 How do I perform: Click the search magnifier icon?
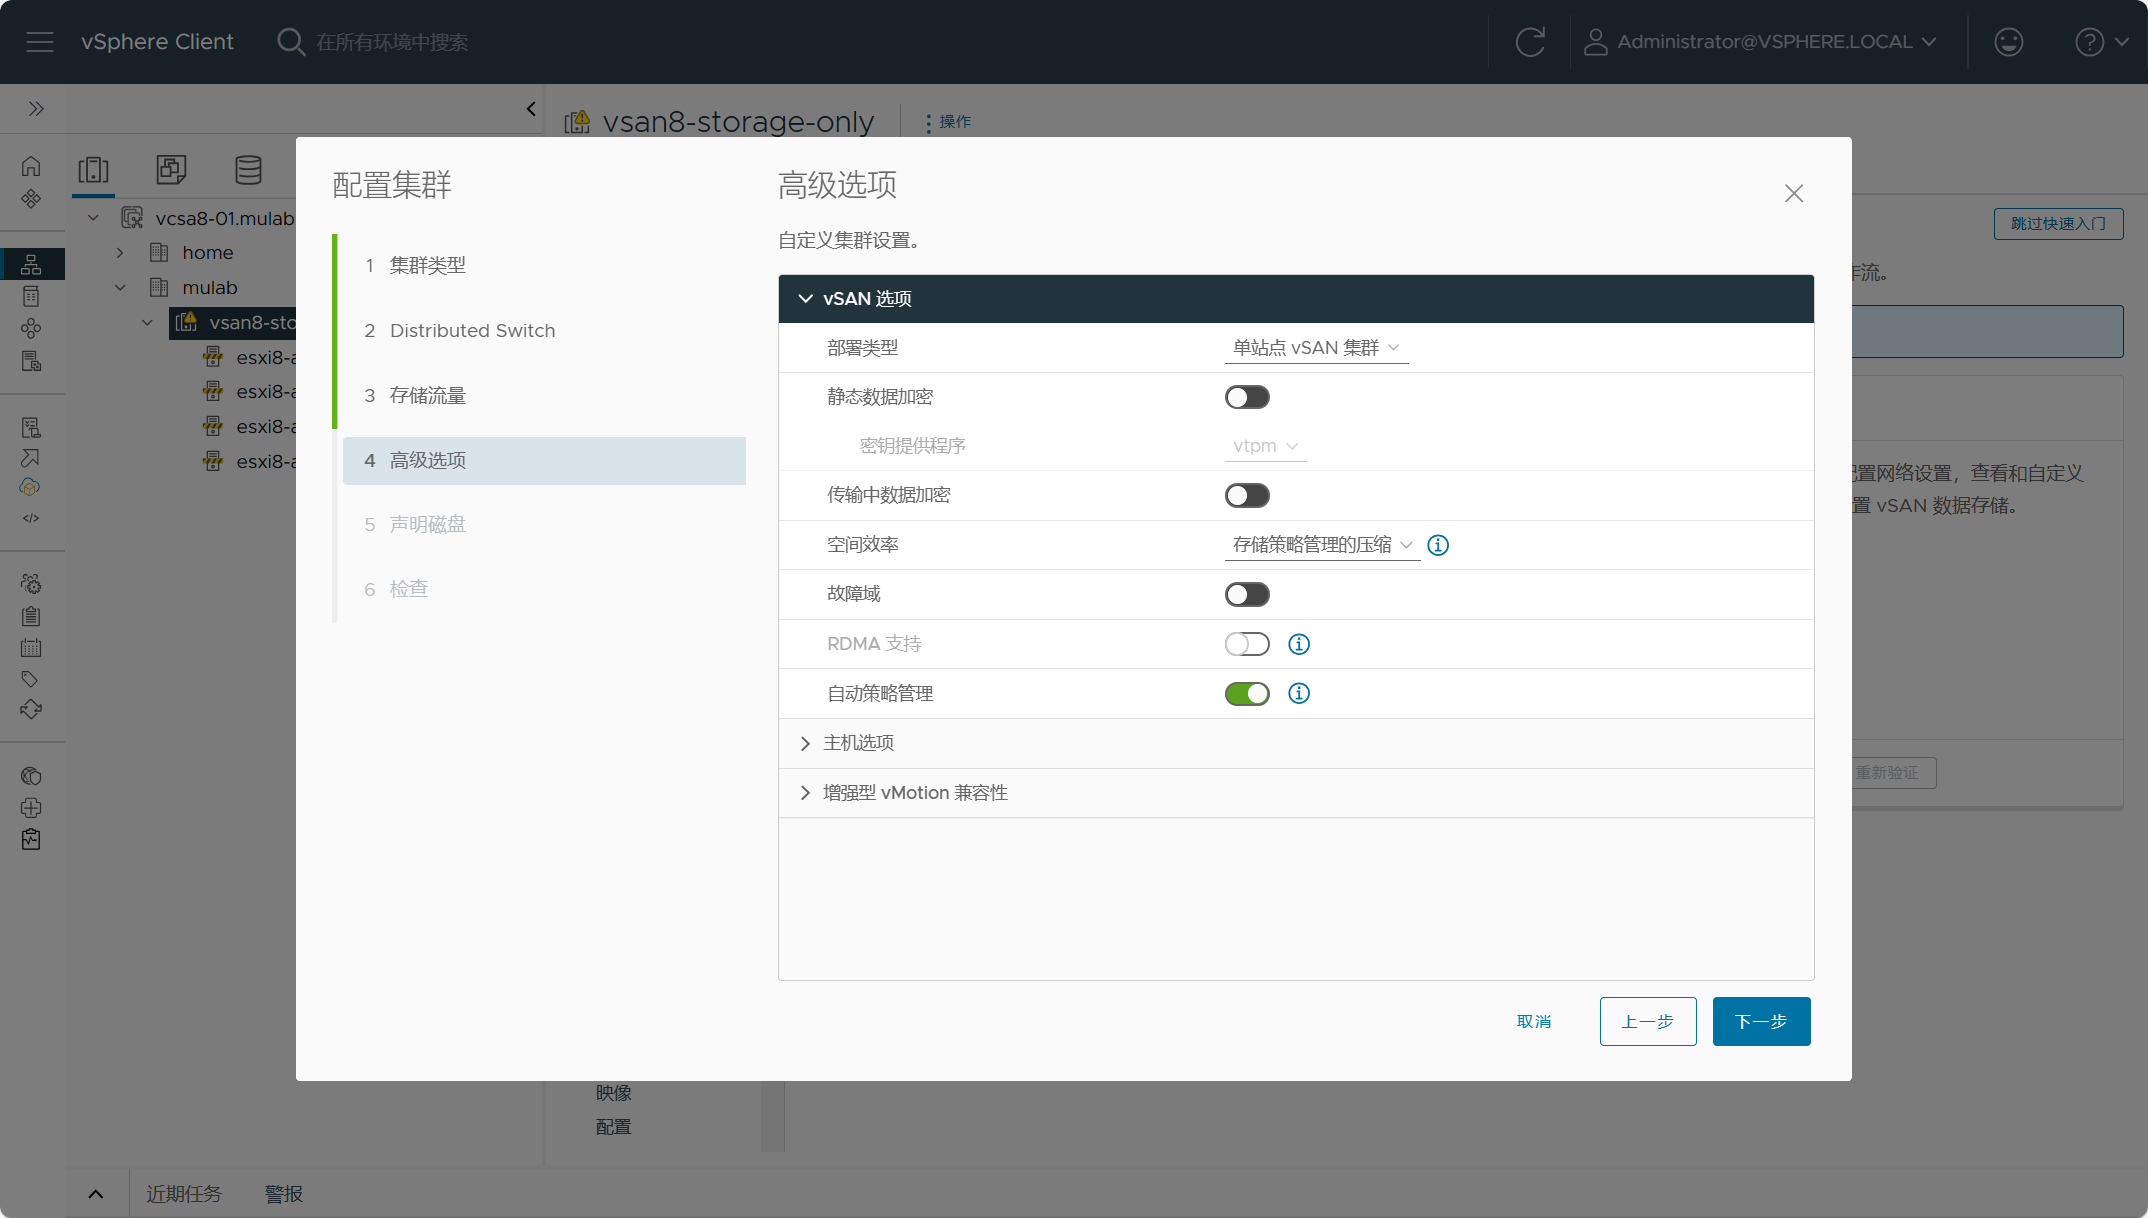pos(291,42)
